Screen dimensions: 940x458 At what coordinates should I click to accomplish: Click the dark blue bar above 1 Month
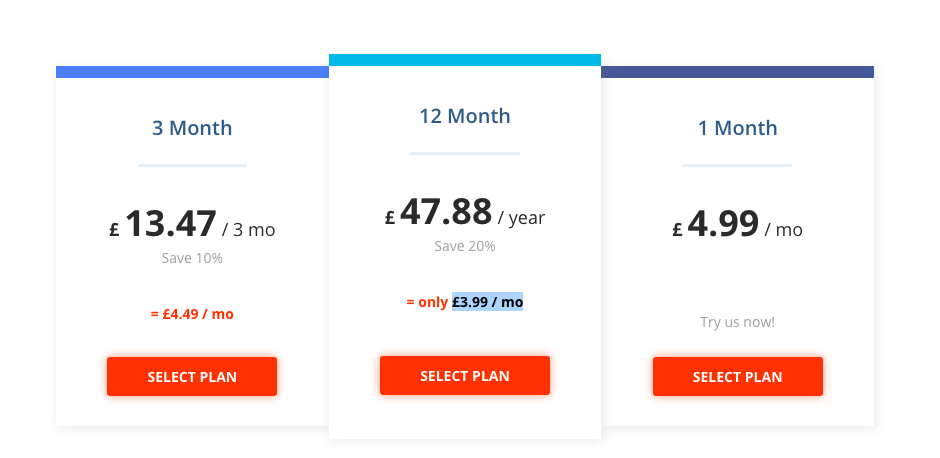click(x=737, y=72)
